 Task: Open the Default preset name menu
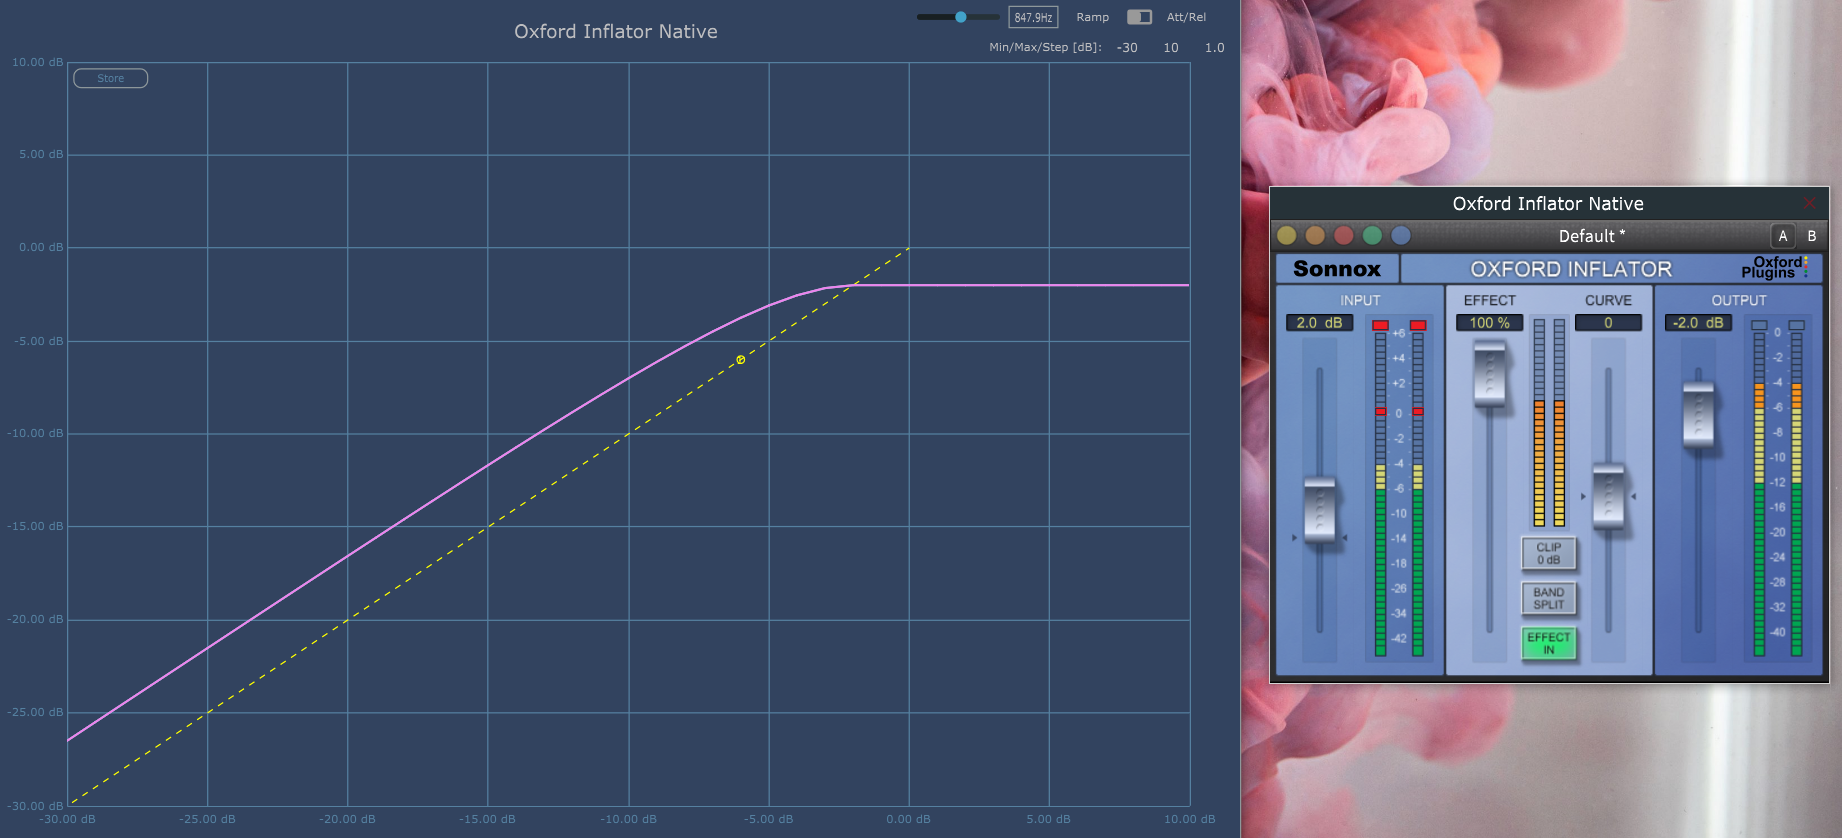pos(1591,236)
